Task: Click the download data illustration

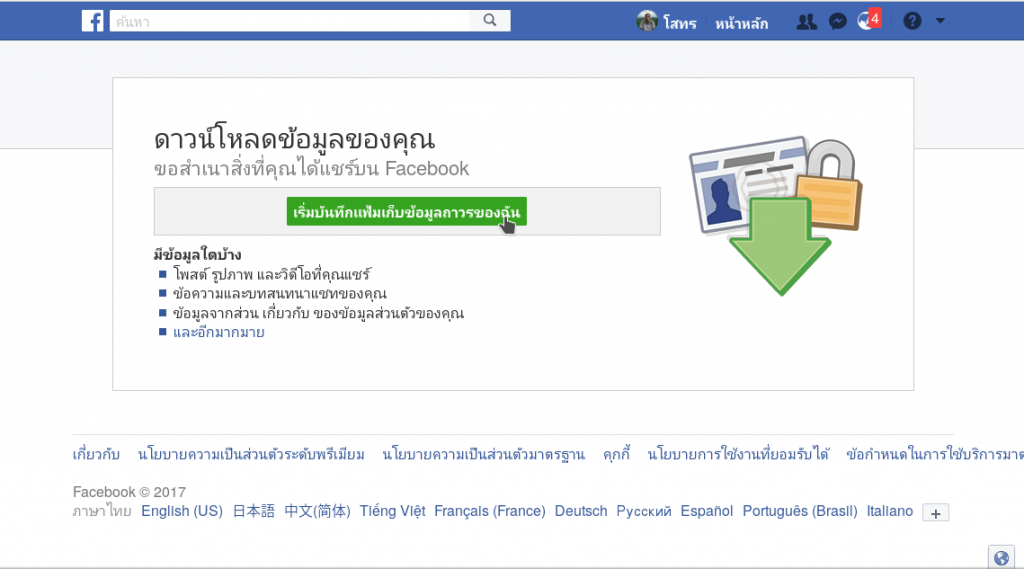Action: click(776, 216)
